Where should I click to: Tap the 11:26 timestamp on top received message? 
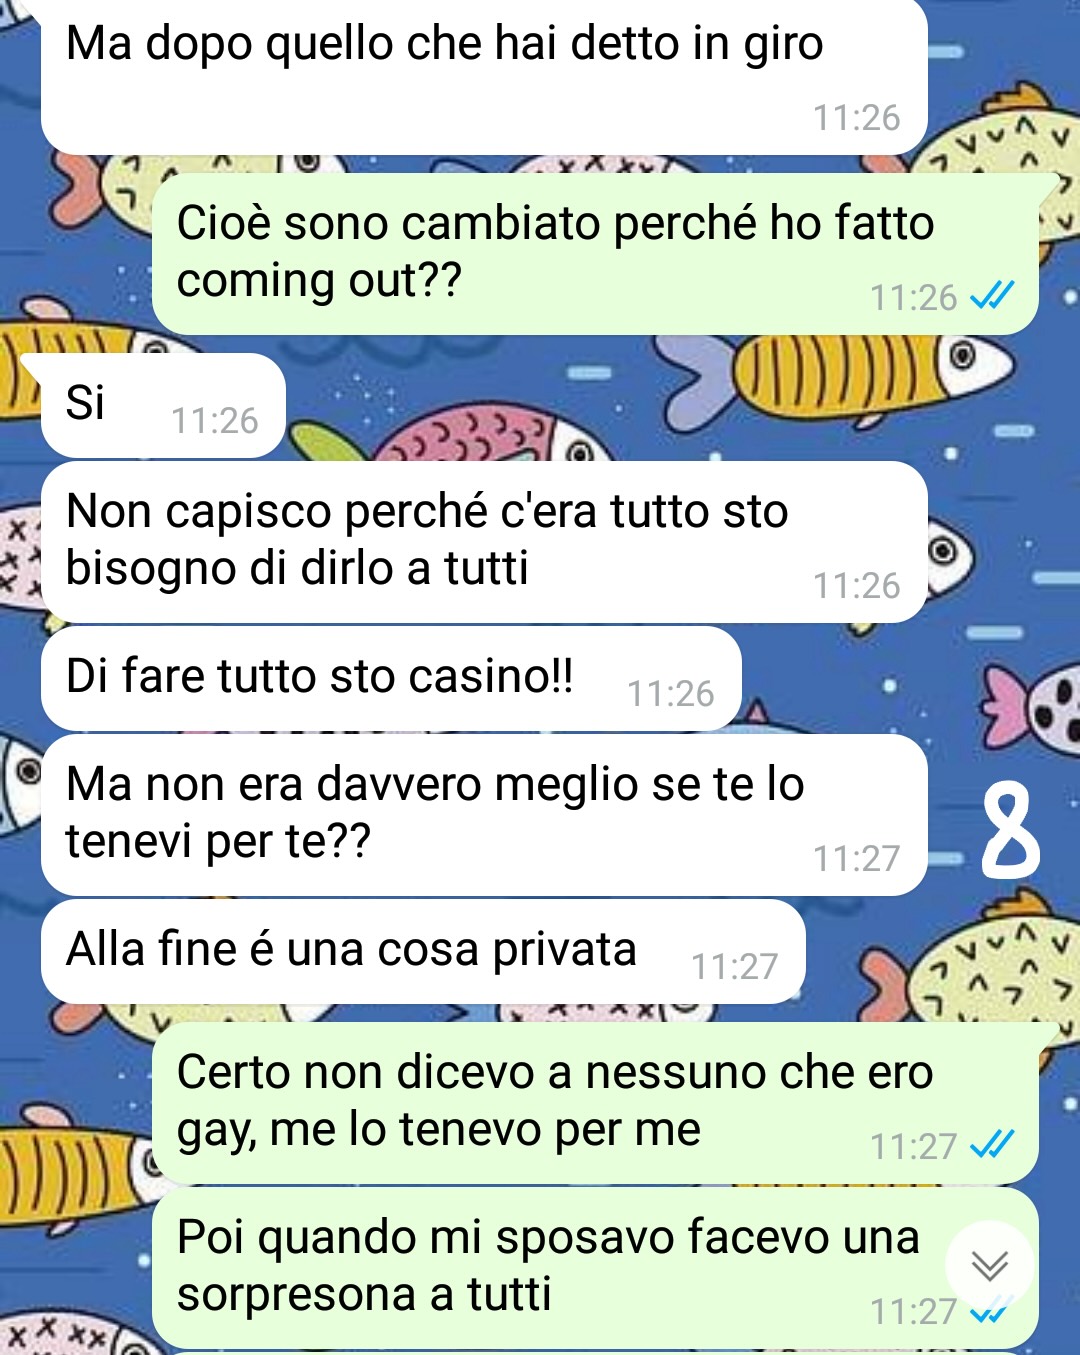(x=856, y=118)
